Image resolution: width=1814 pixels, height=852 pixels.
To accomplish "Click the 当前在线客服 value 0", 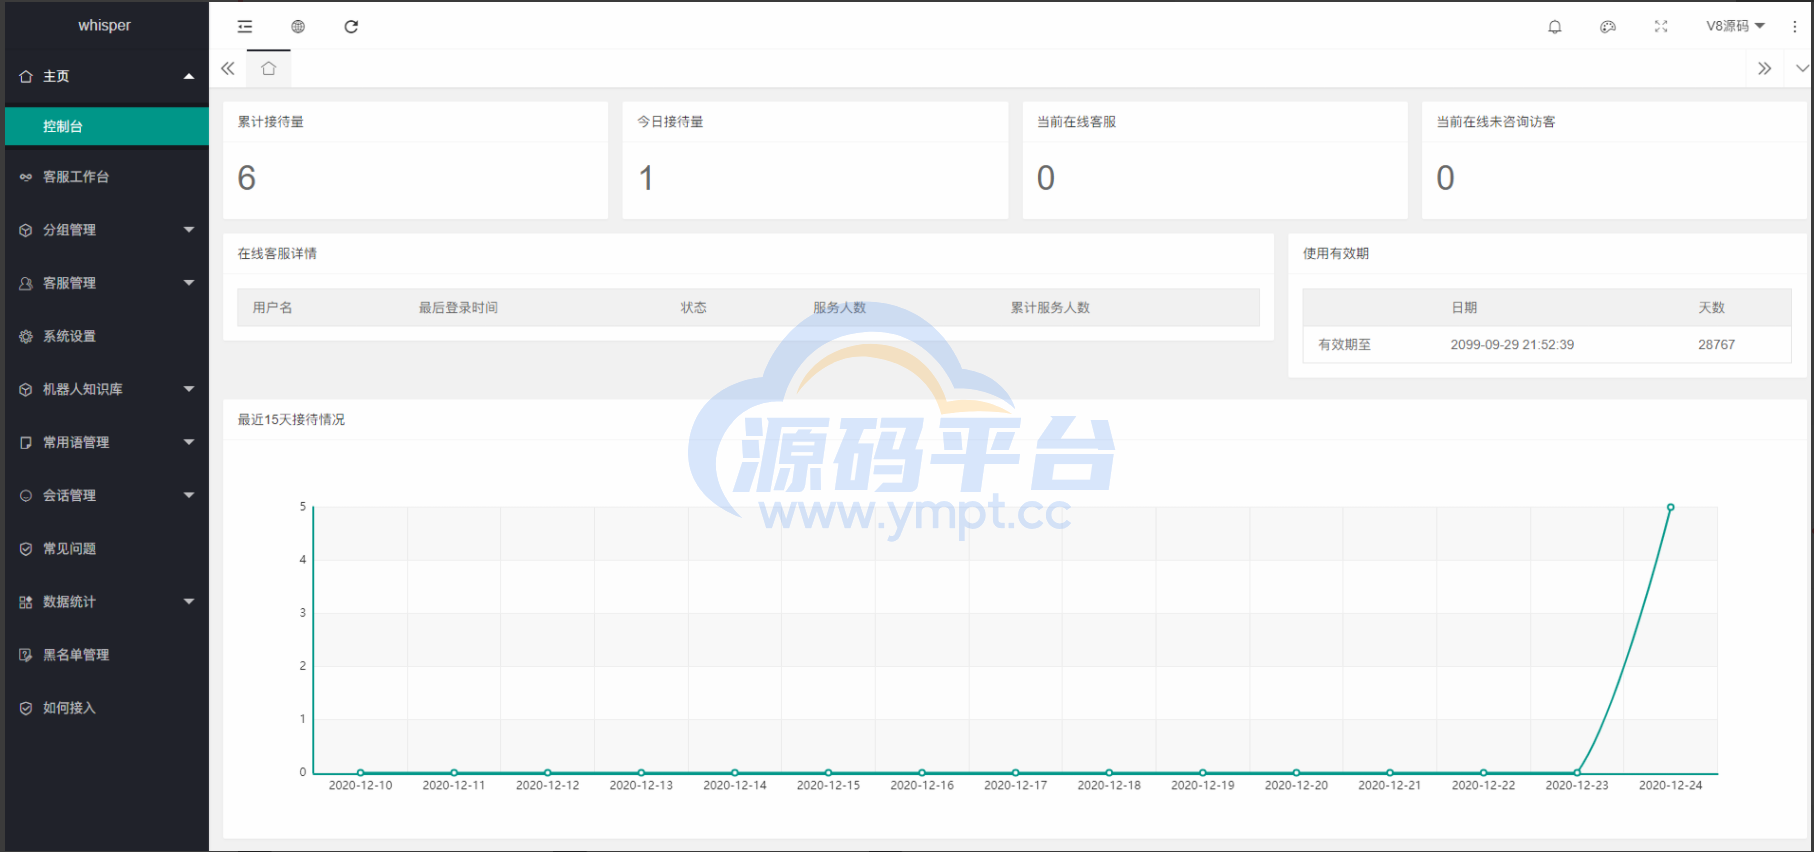I will pyautogui.click(x=1046, y=178).
